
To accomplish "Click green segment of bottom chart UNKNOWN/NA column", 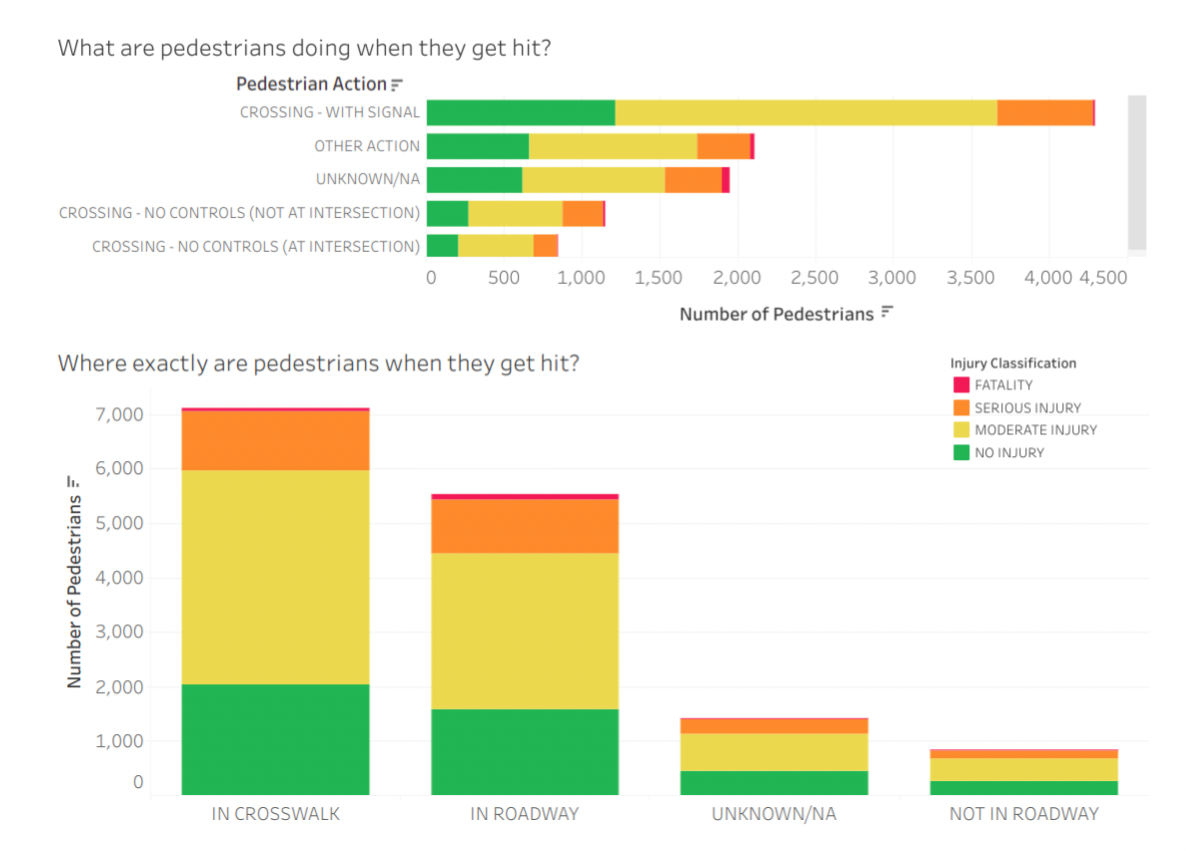I will [773, 782].
